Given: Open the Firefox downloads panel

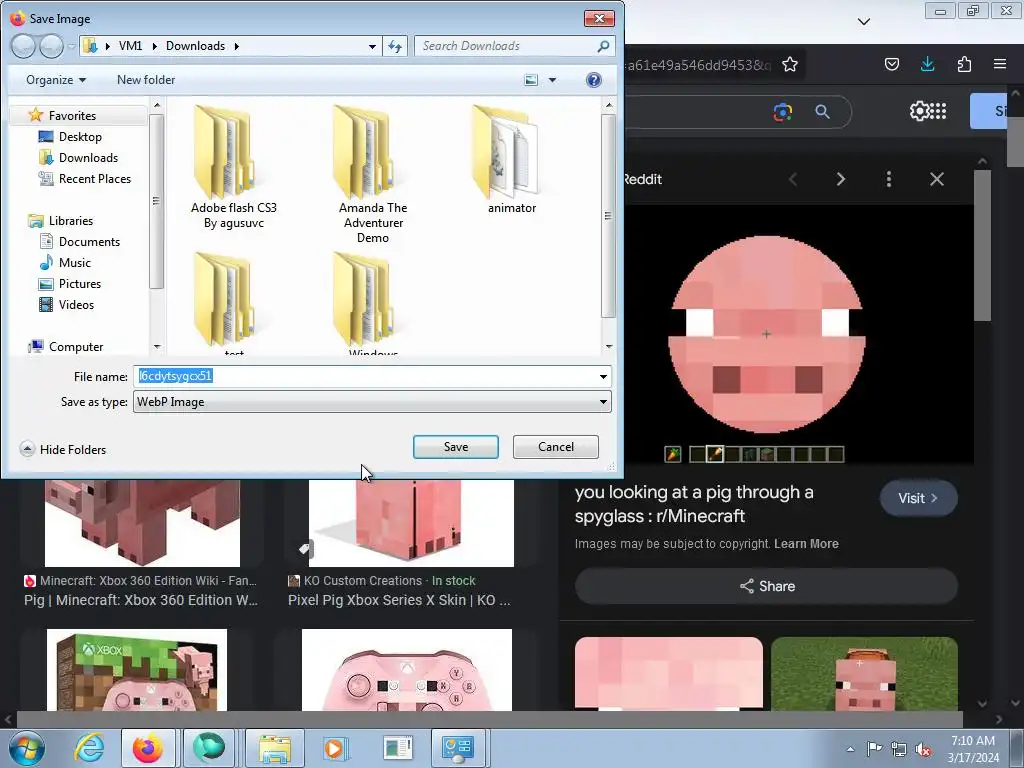Looking at the screenshot, I should (x=927, y=64).
